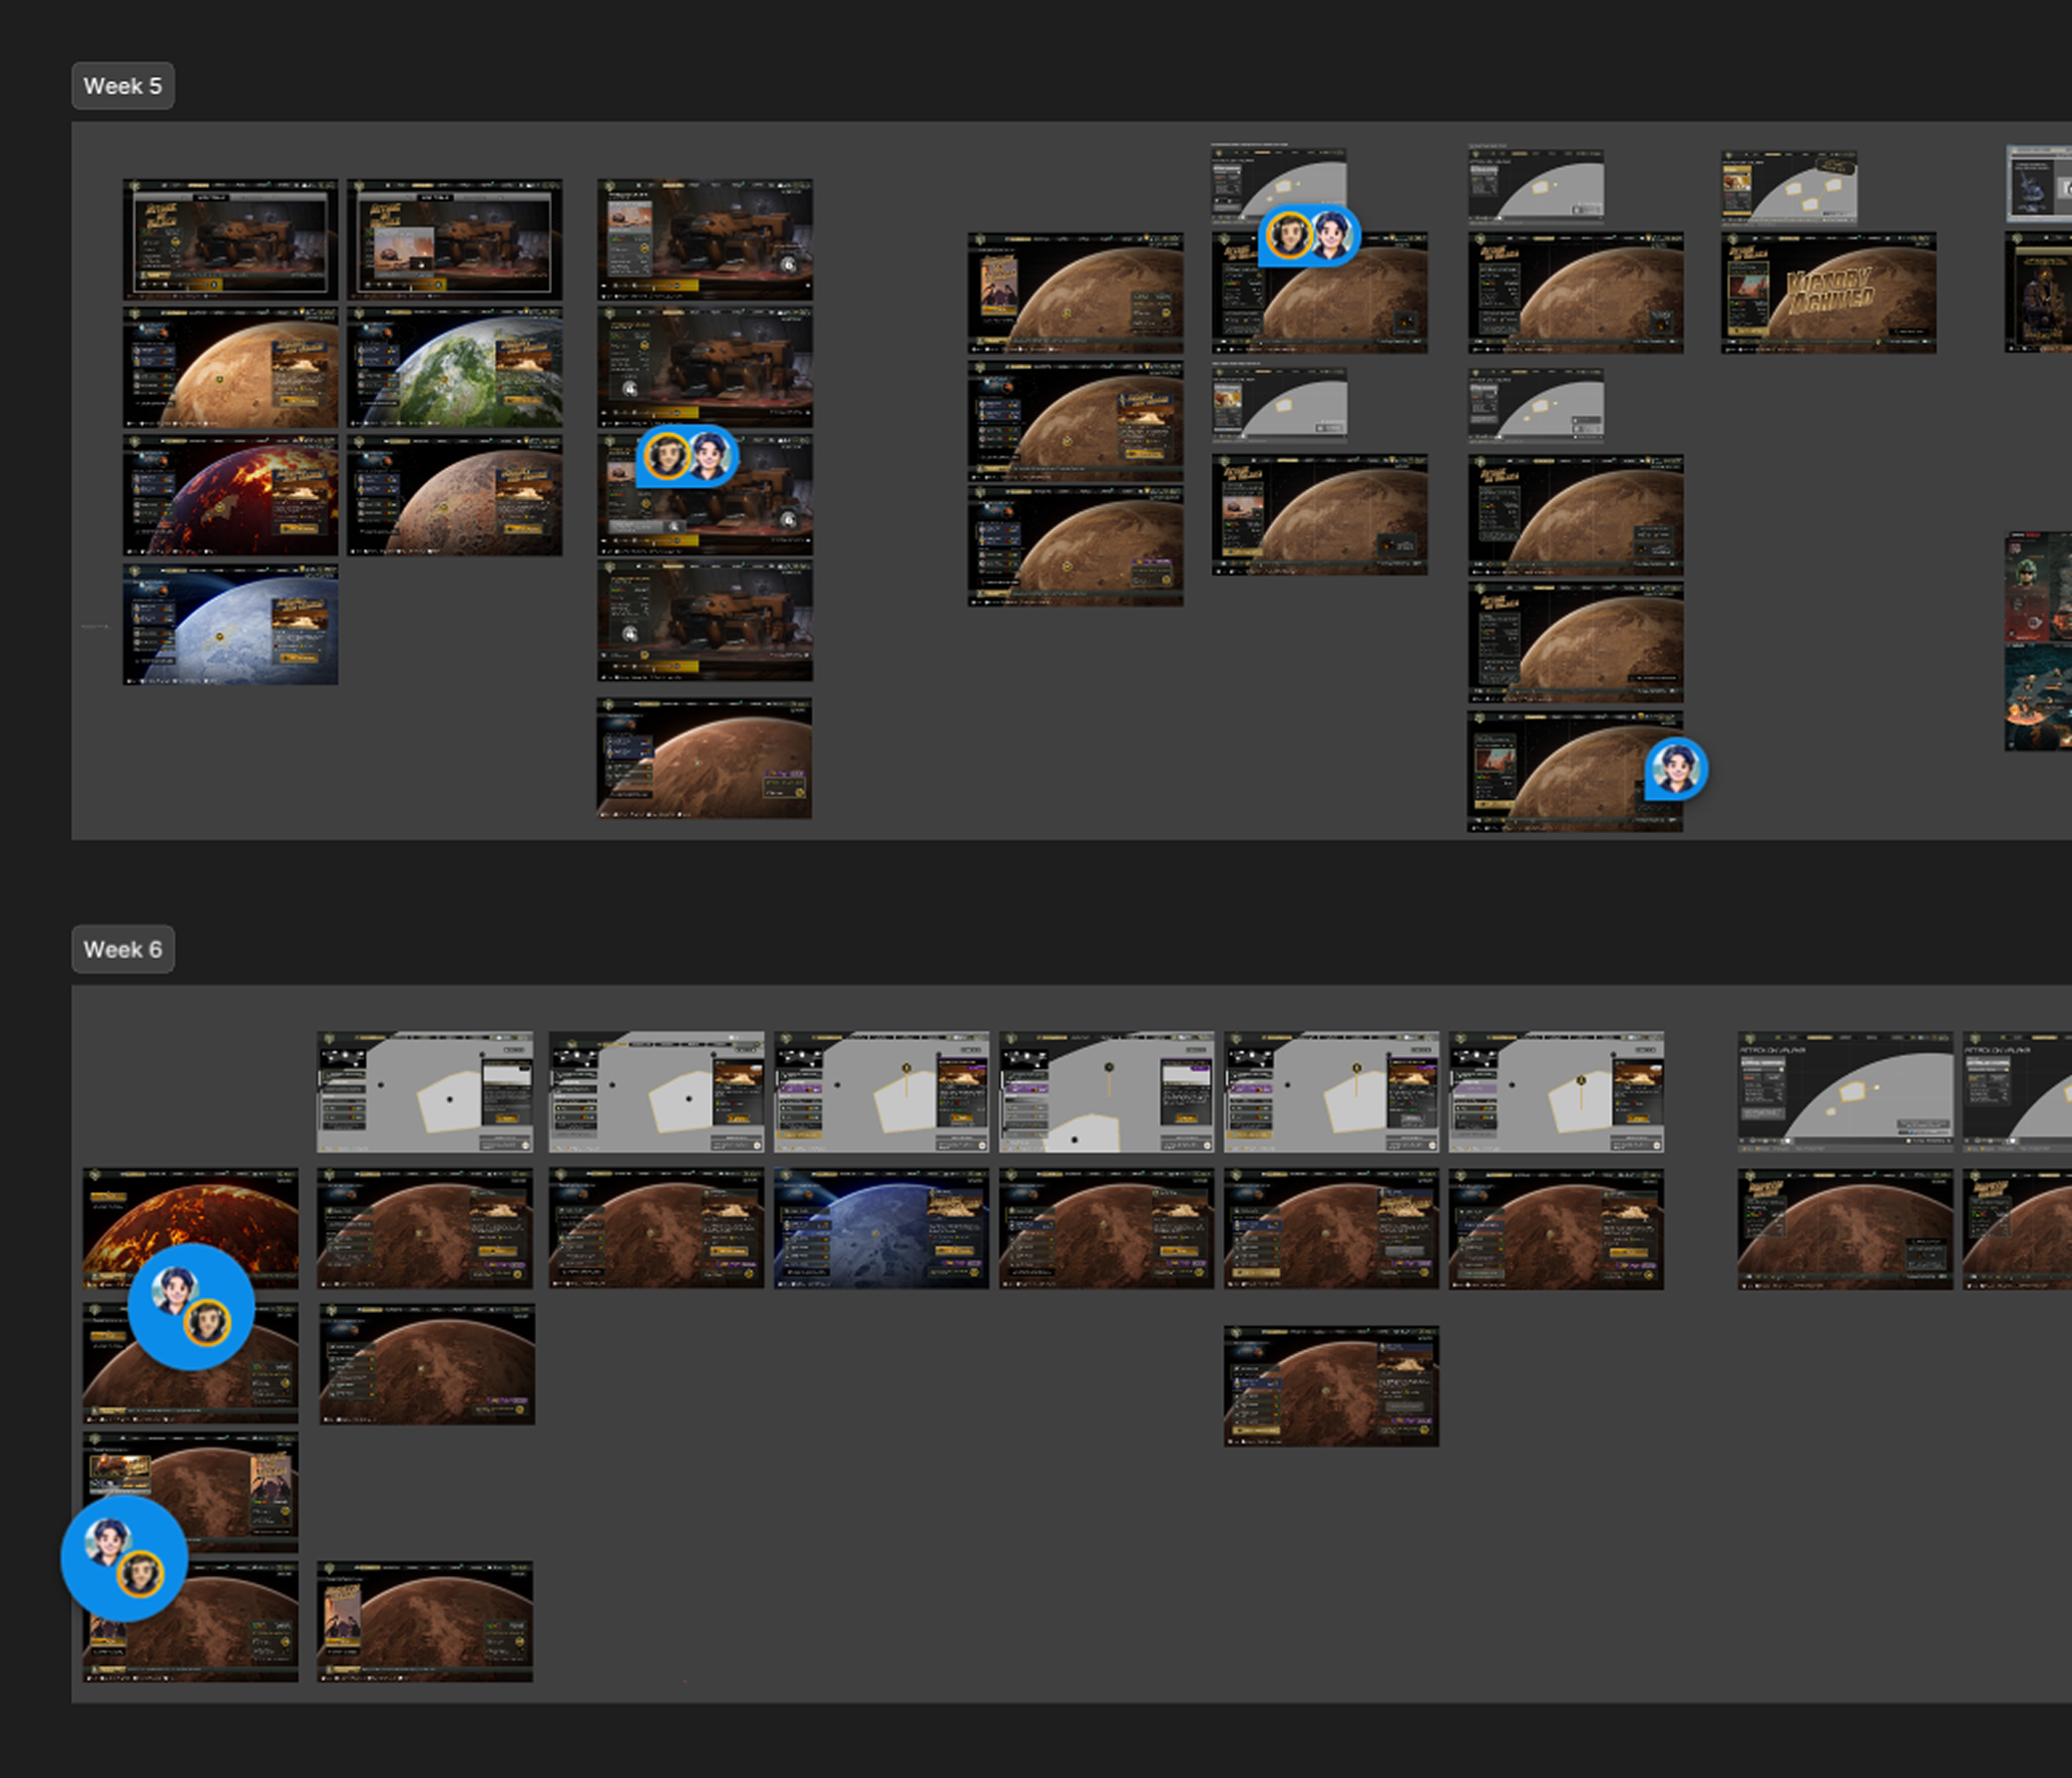Screen dimensions: 2072x1778
Task: Open large comment bubble at Week 6 bottom-left
Action: click(124, 1558)
